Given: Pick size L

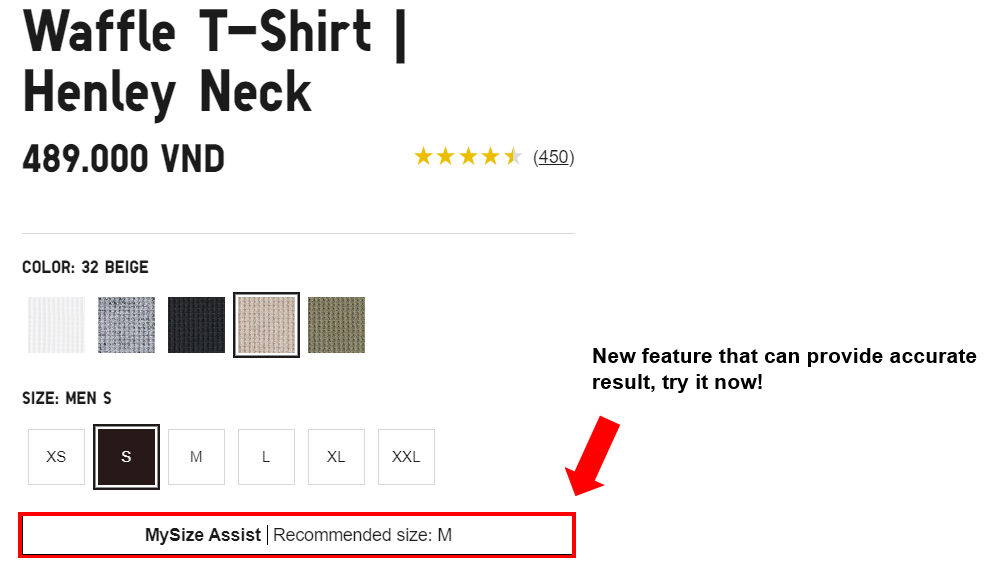Looking at the screenshot, I should pos(266,457).
